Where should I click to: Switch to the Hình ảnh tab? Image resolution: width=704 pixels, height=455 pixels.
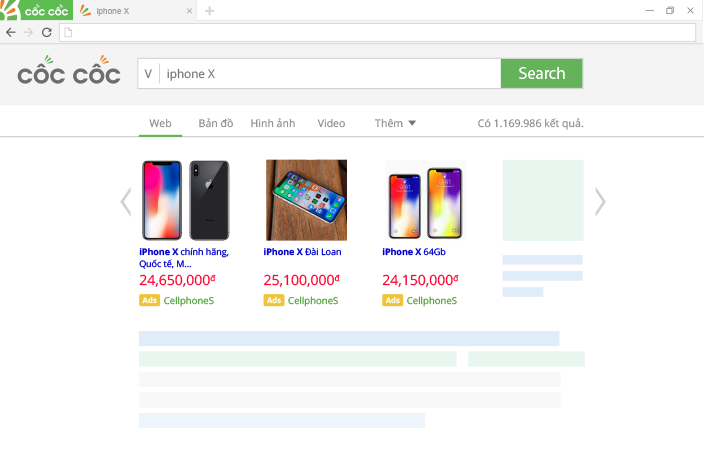click(x=272, y=123)
